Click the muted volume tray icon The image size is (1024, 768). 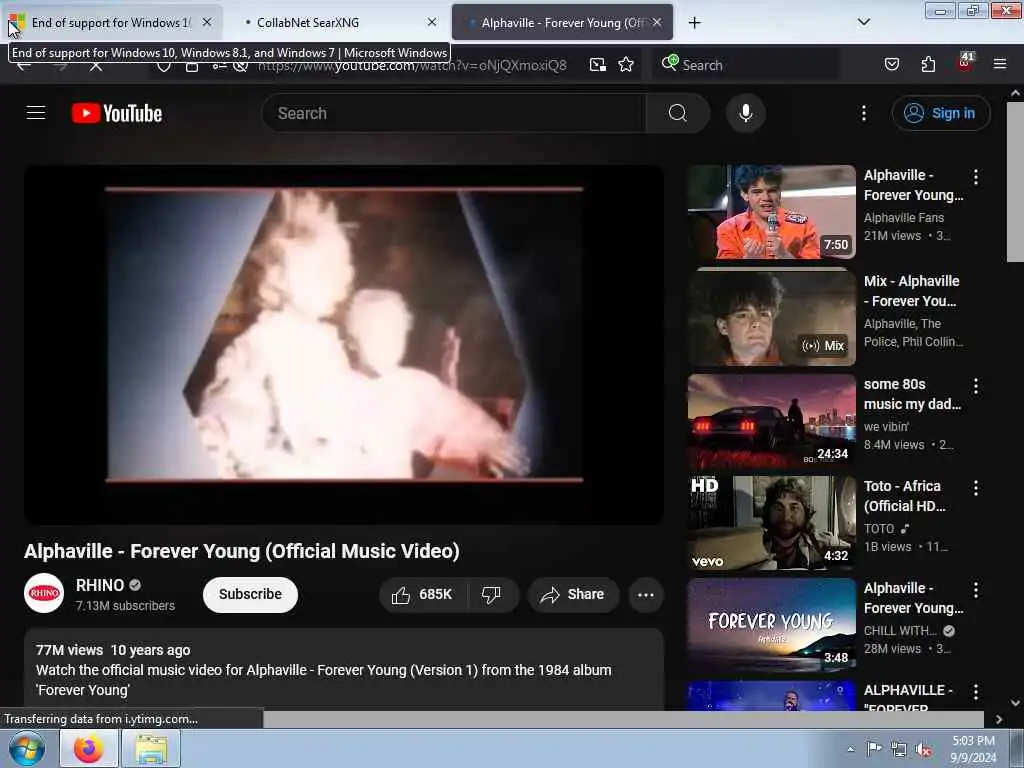point(923,750)
